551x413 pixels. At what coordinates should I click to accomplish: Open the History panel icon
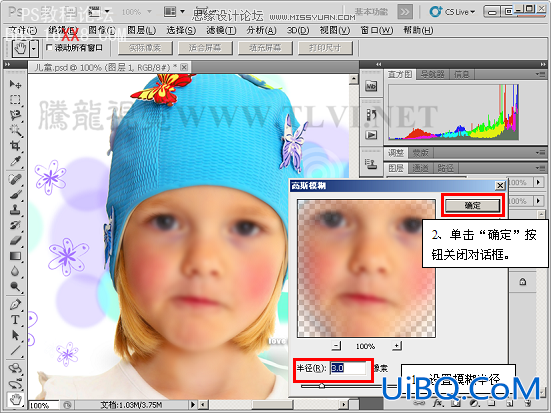tap(371, 115)
